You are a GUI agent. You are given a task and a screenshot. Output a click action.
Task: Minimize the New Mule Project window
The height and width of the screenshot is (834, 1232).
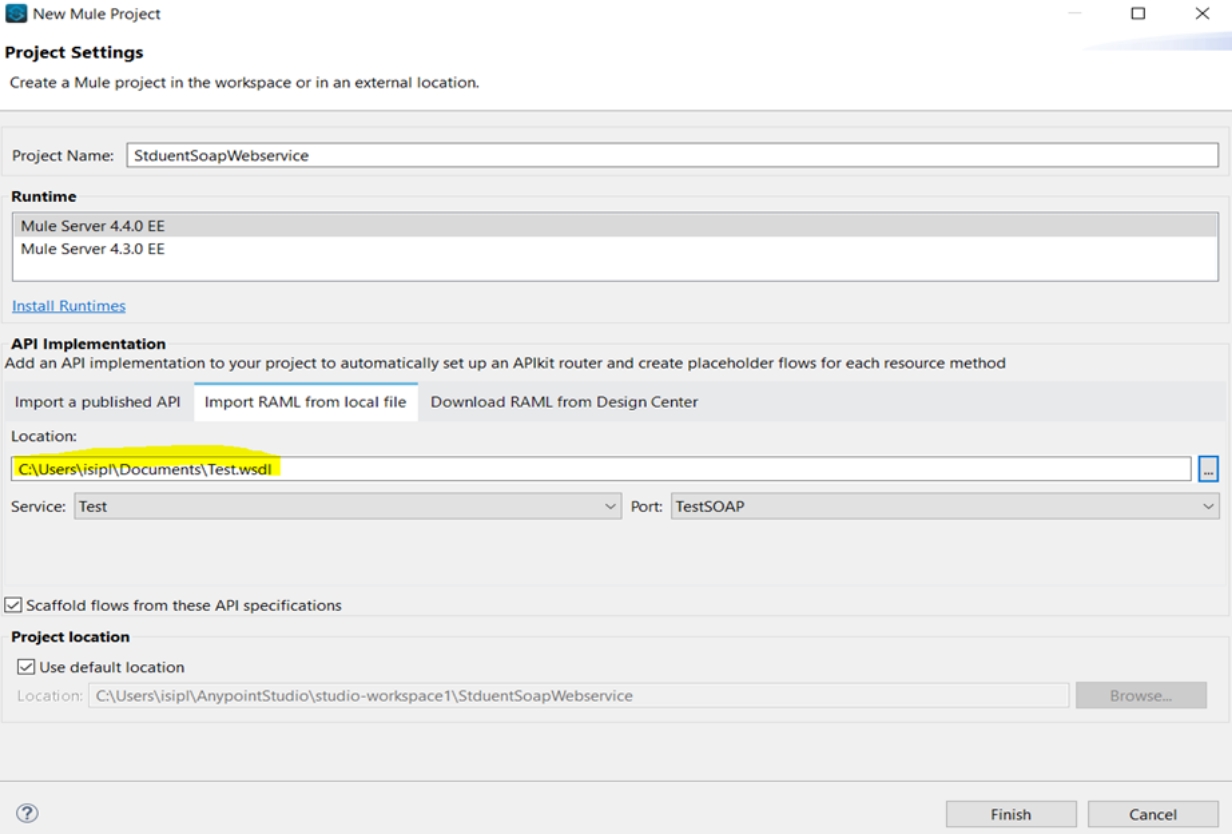coord(1074,14)
